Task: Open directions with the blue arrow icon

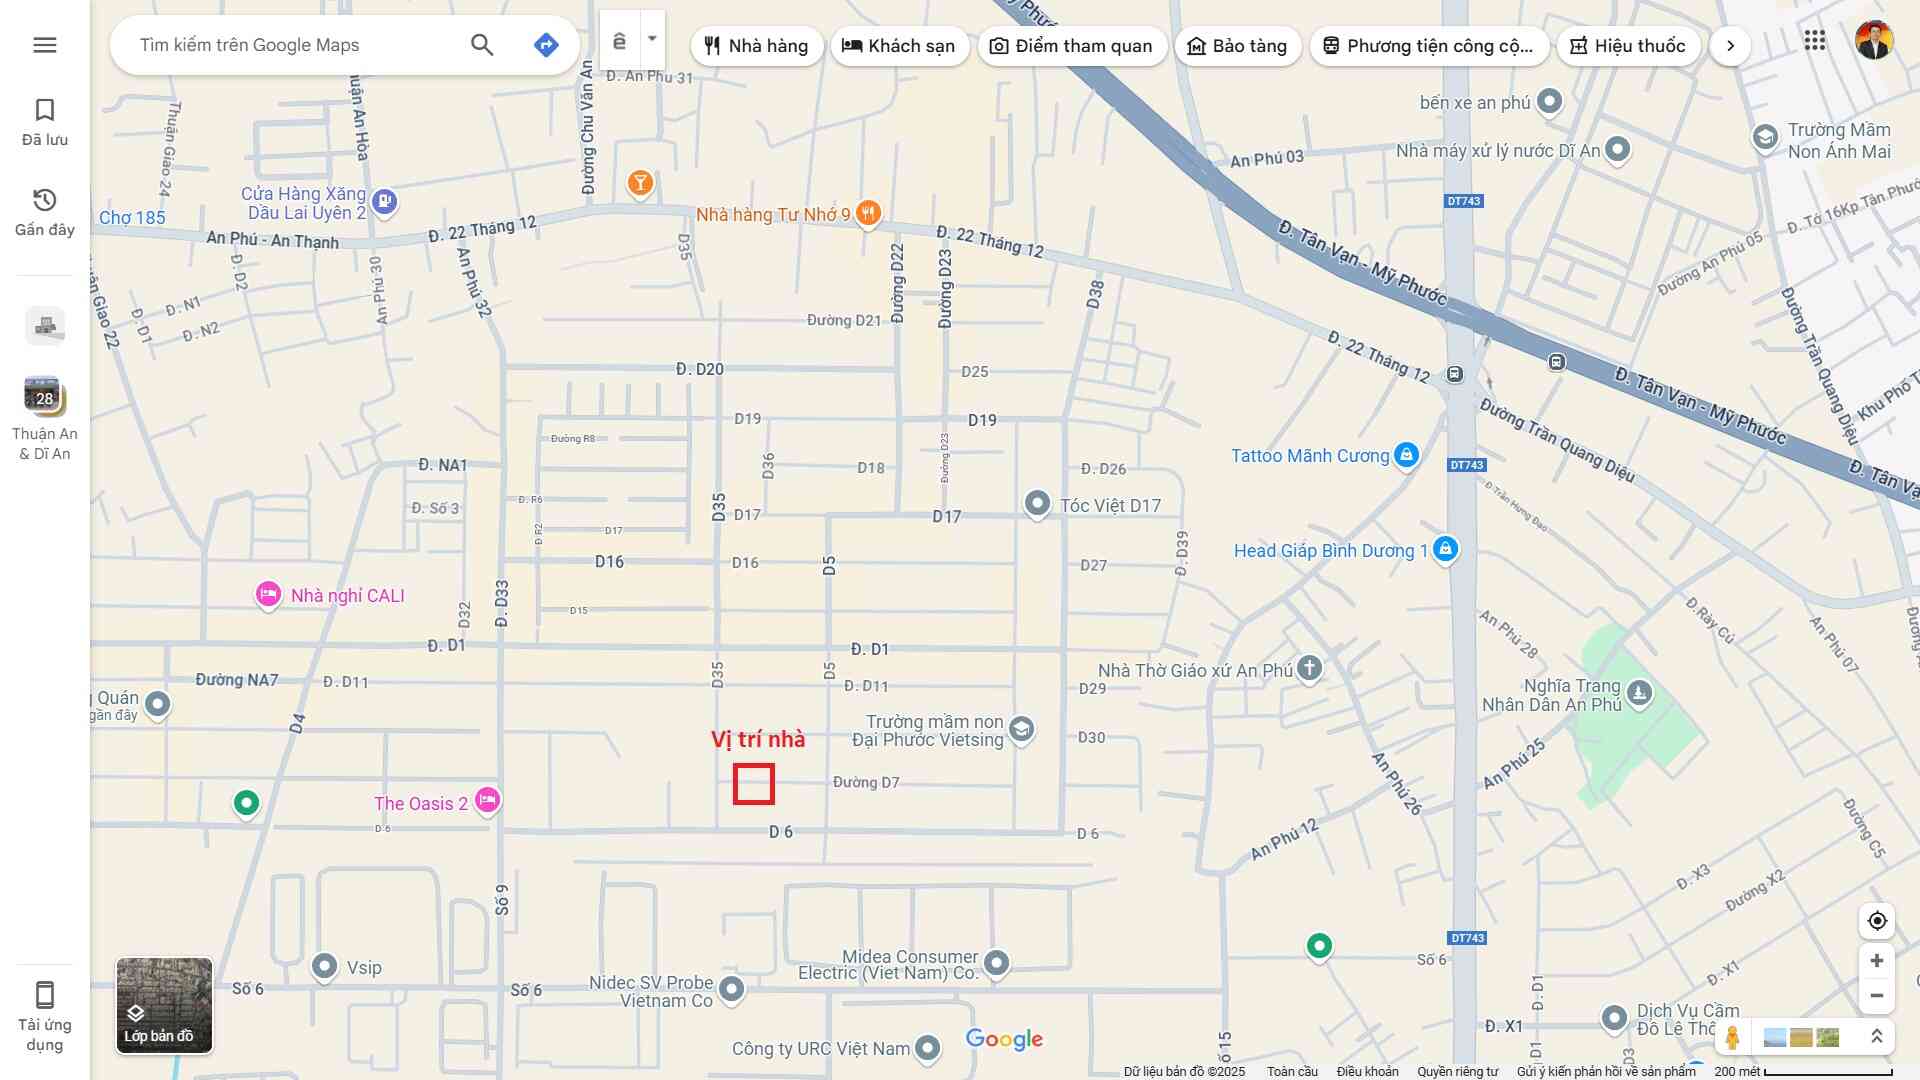Action: [x=546, y=45]
